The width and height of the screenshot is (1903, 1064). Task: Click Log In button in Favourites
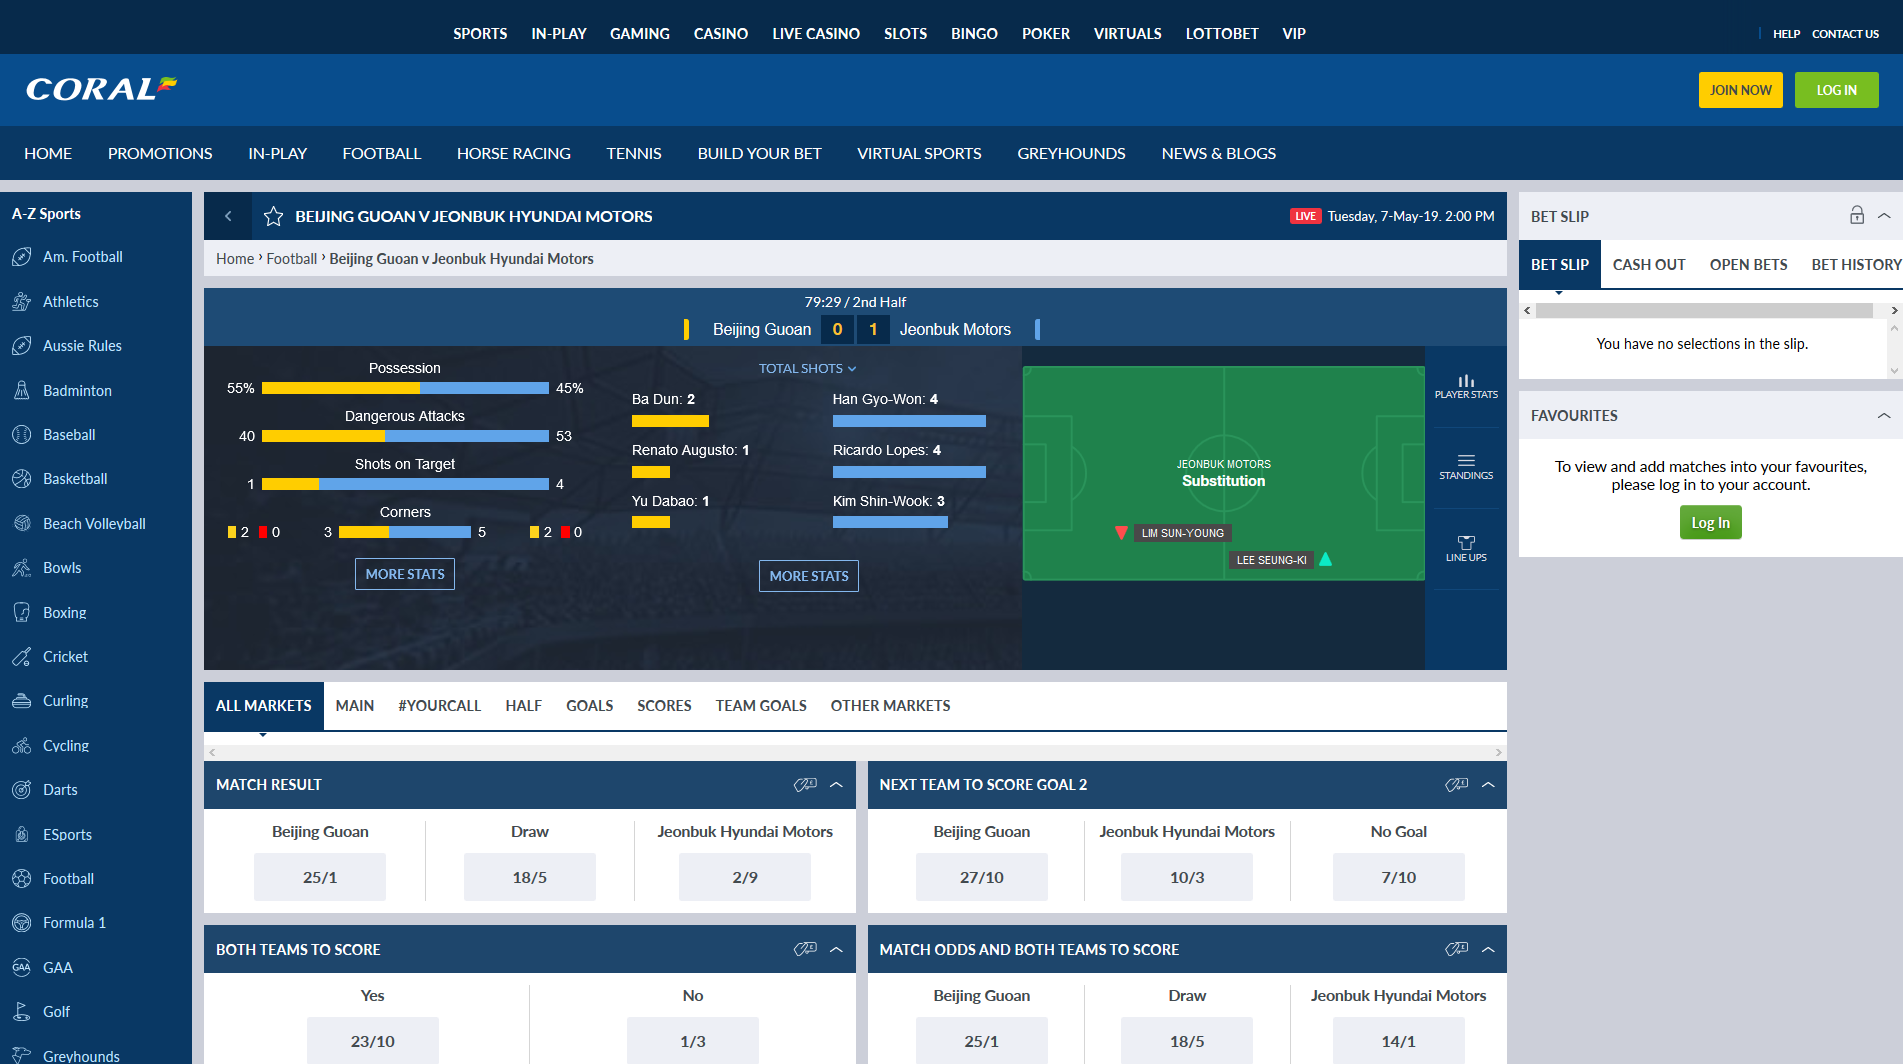[x=1711, y=523]
